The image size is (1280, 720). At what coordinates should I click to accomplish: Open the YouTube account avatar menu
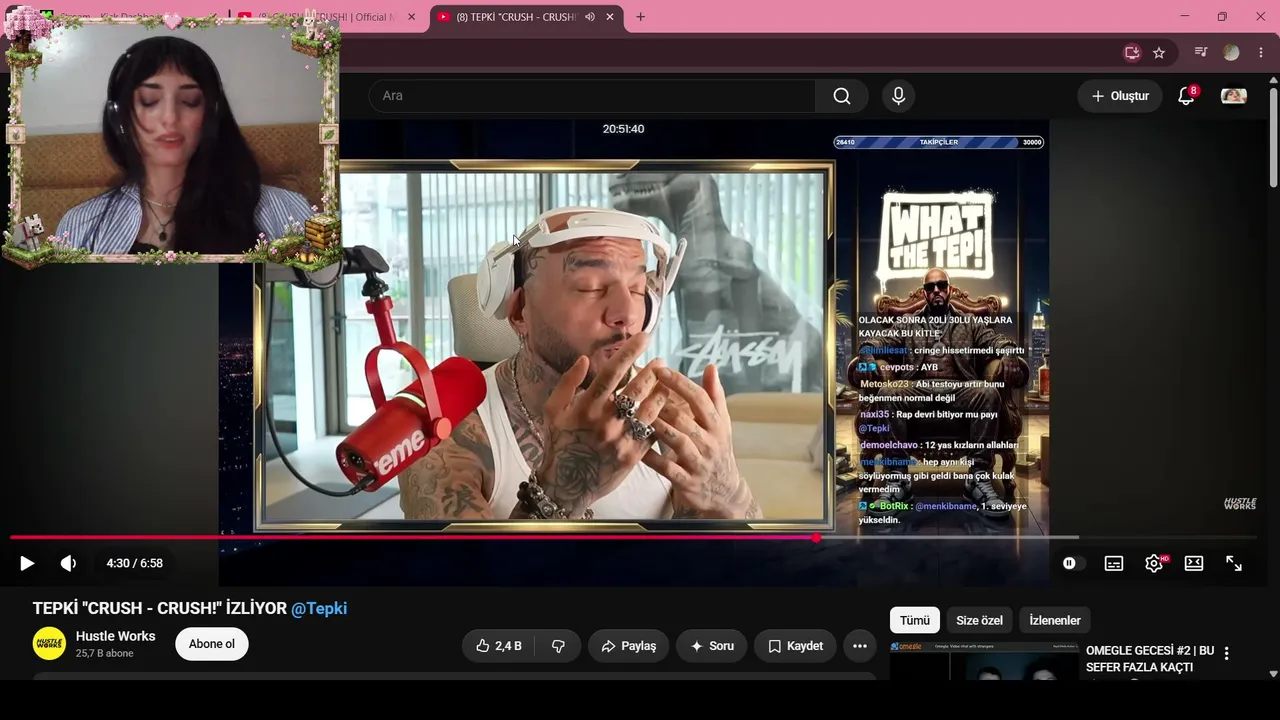click(1234, 96)
